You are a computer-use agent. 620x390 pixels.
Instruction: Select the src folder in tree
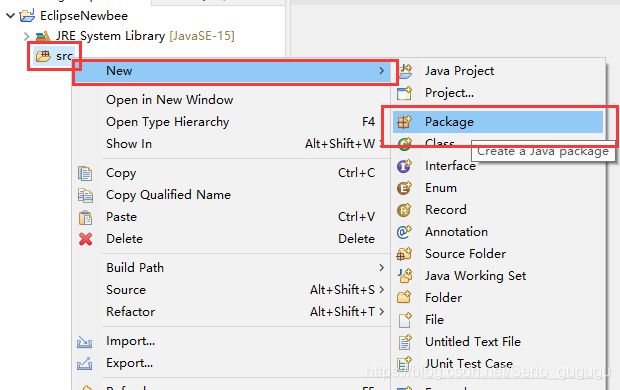(x=54, y=56)
